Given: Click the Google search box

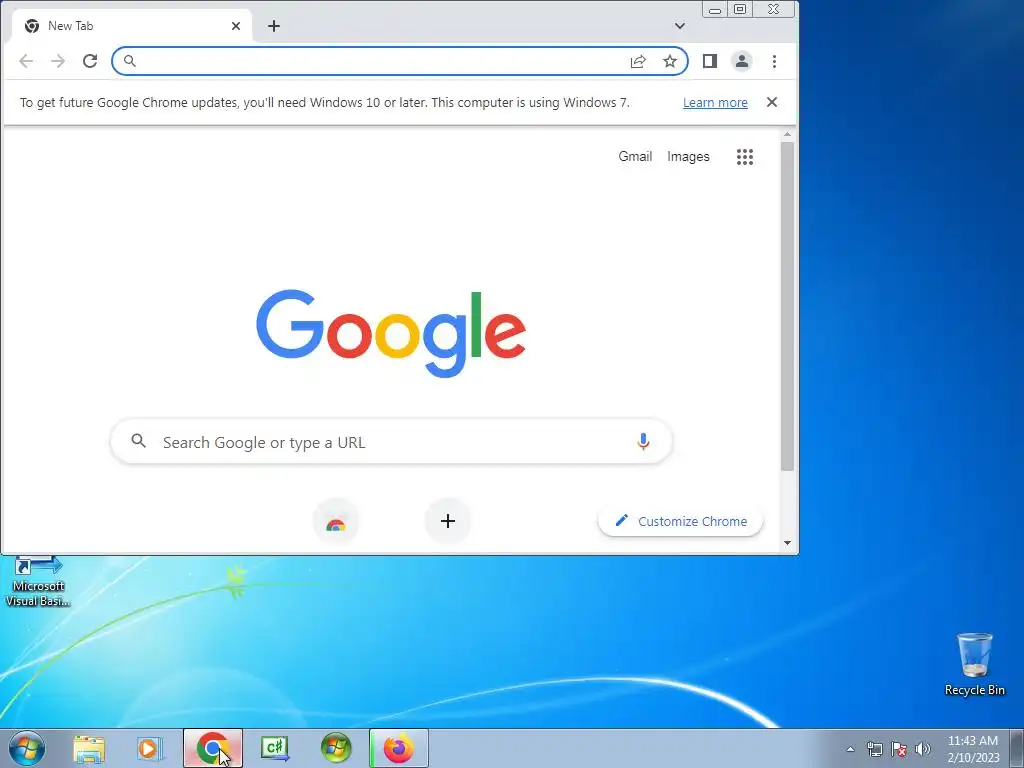Looking at the screenshot, I should [391, 442].
